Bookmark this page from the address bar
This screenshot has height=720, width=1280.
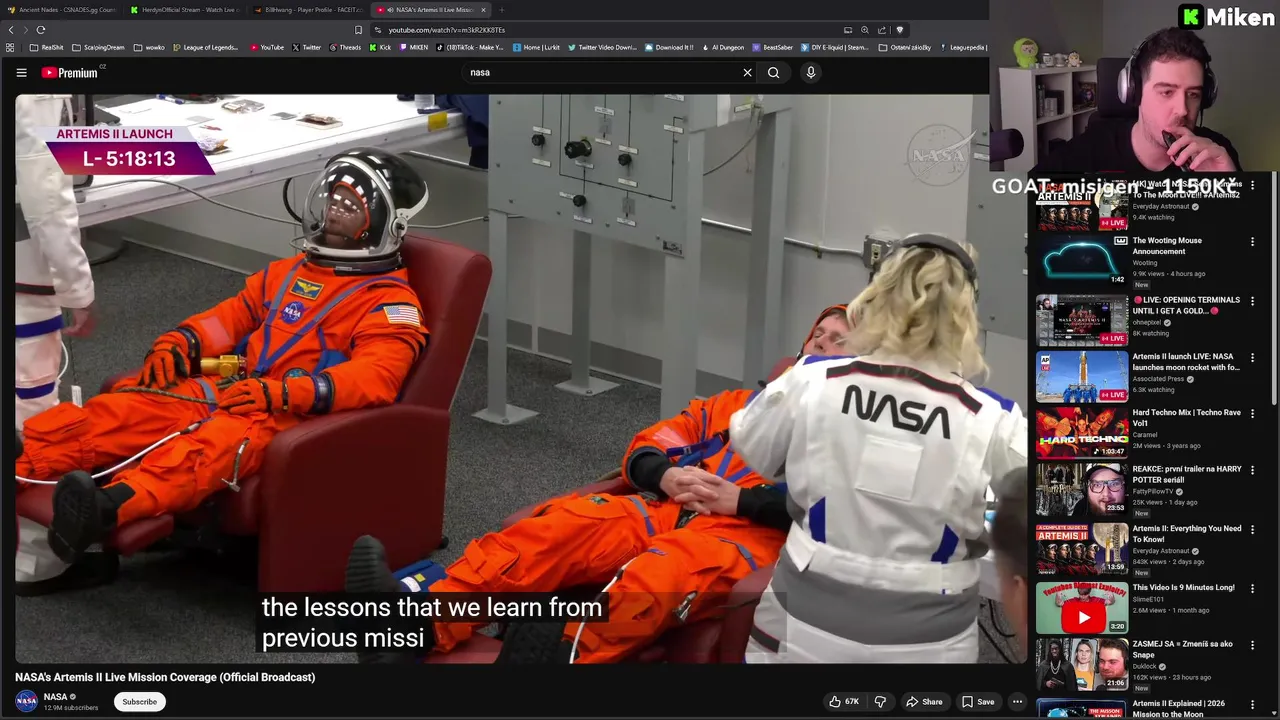pos(358,30)
